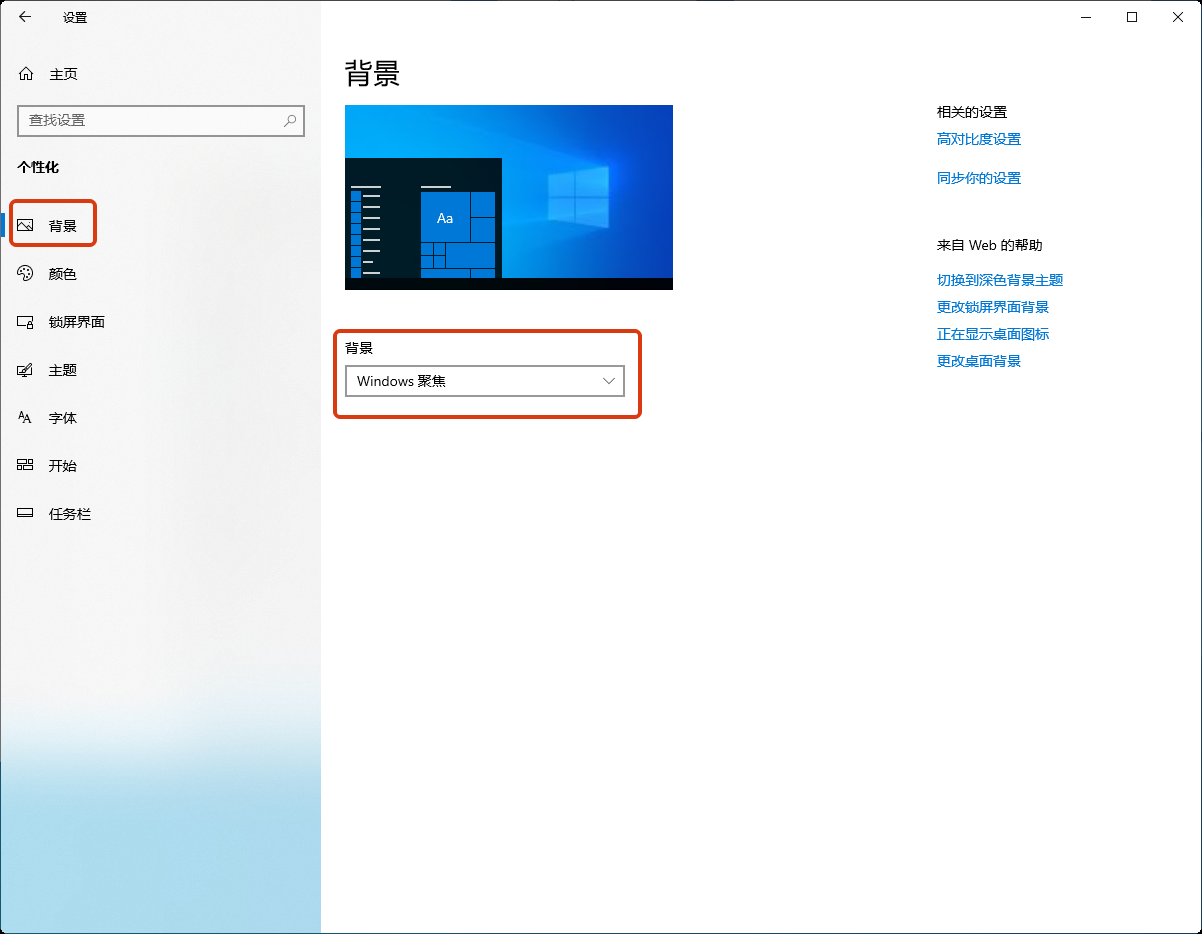The width and height of the screenshot is (1202, 934).
Task: Close the 设置 window
Action: point(1178,17)
